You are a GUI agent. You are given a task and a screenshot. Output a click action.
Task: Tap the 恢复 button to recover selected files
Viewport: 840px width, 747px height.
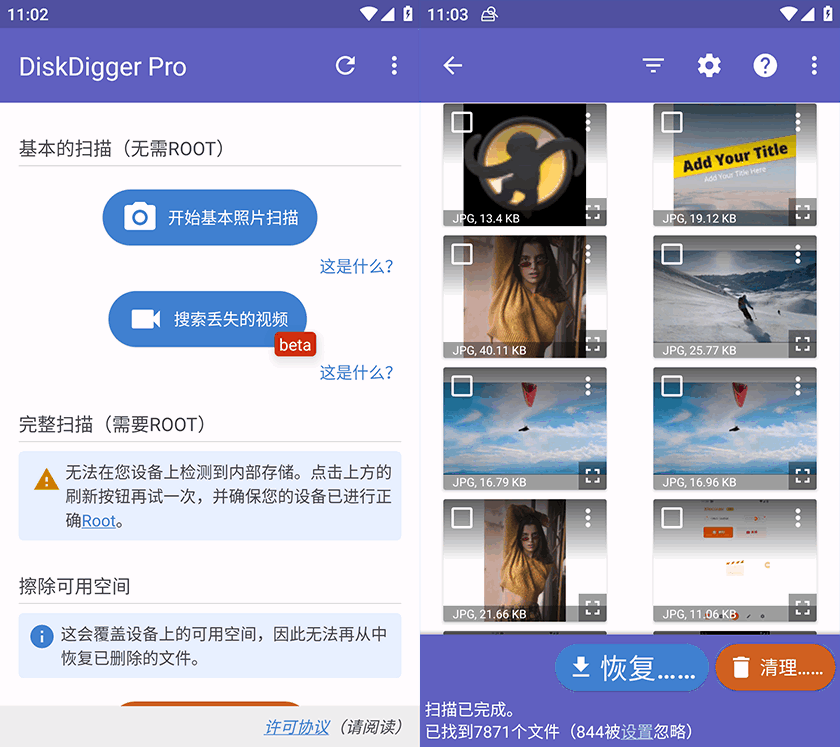[631, 666]
